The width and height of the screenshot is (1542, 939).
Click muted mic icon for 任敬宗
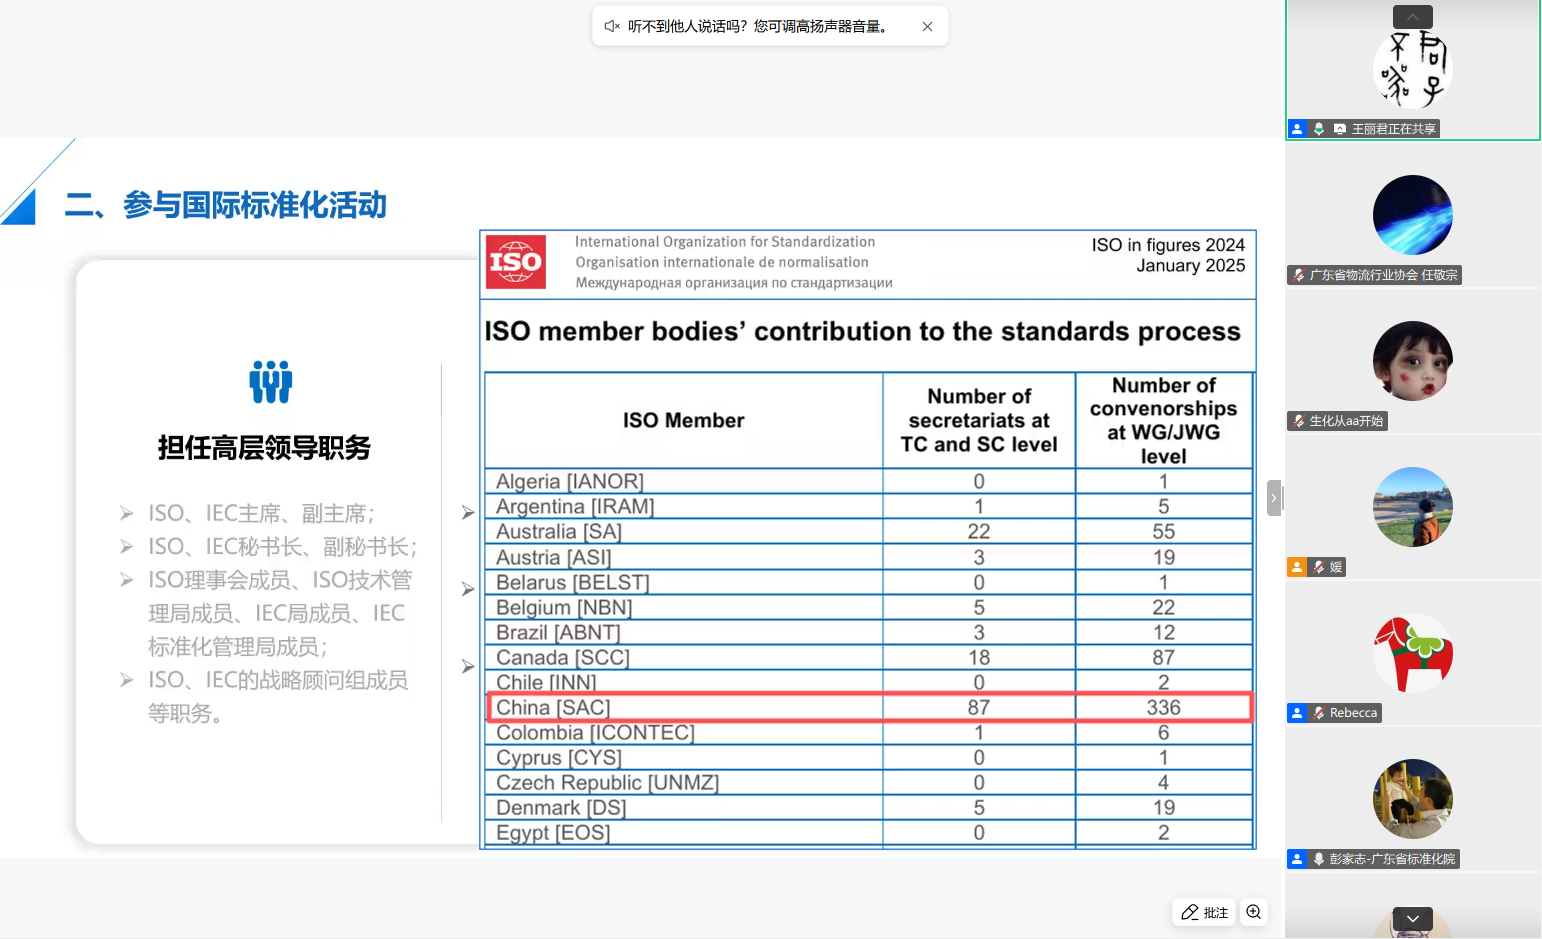[x=1299, y=275]
